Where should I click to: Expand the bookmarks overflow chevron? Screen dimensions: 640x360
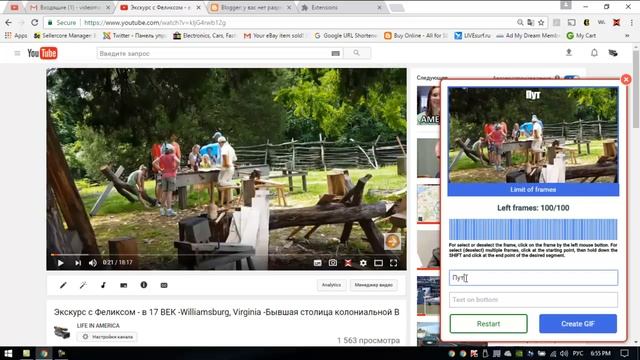click(x=627, y=36)
